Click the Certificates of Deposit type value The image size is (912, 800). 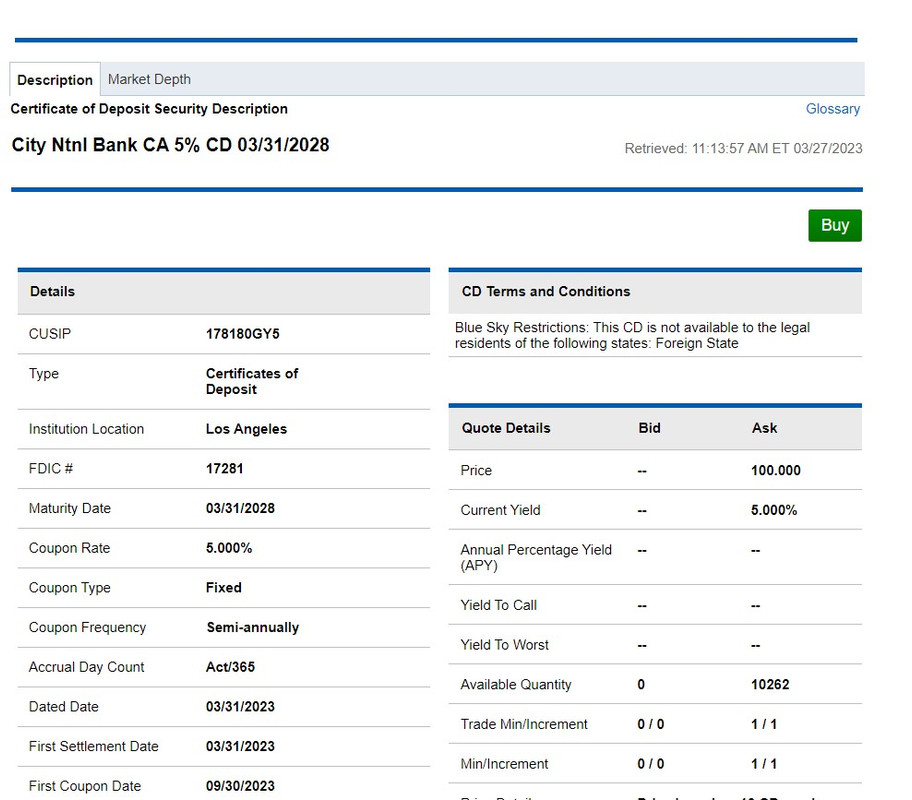click(252, 381)
